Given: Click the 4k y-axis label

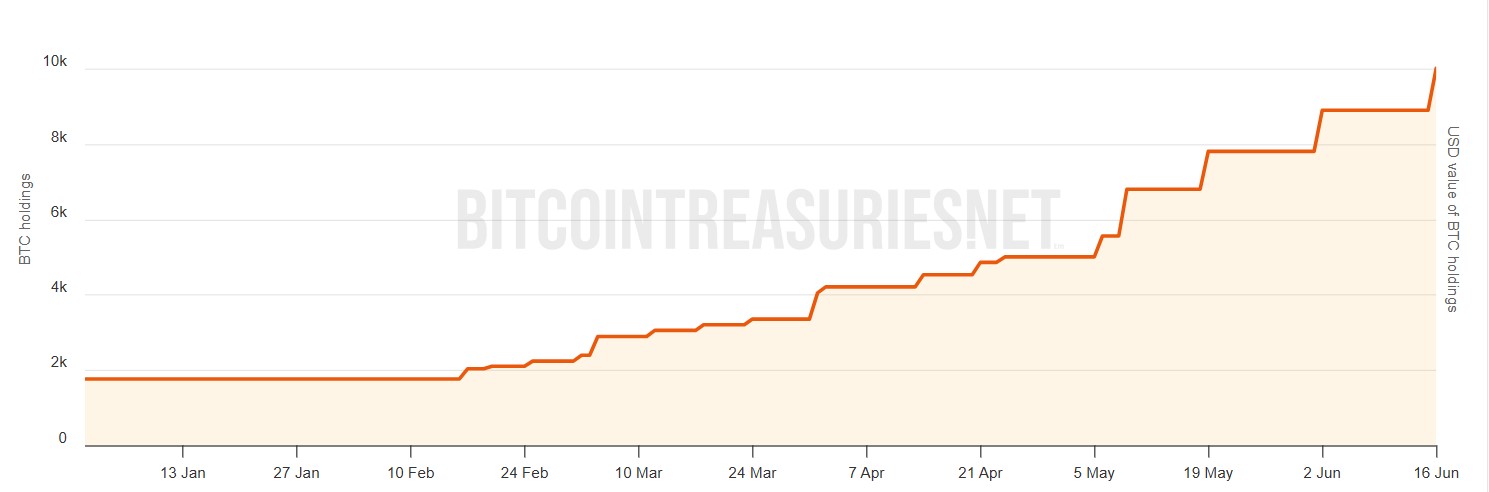Looking at the screenshot, I should tap(57, 288).
